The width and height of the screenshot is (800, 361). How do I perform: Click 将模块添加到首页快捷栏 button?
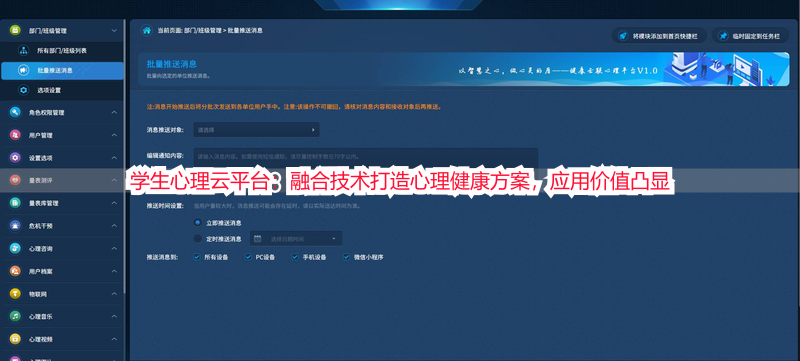(x=660, y=36)
